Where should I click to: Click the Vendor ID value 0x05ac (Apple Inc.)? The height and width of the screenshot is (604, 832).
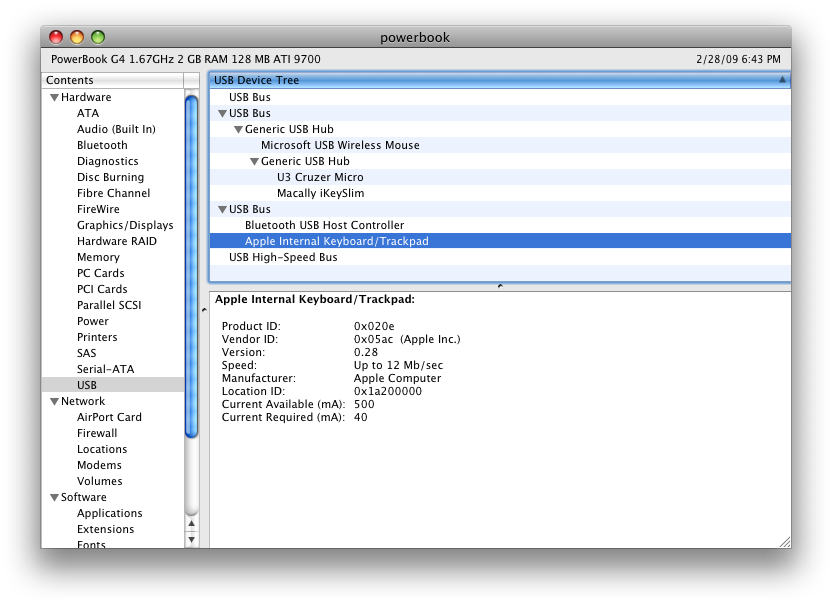point(407,339)
